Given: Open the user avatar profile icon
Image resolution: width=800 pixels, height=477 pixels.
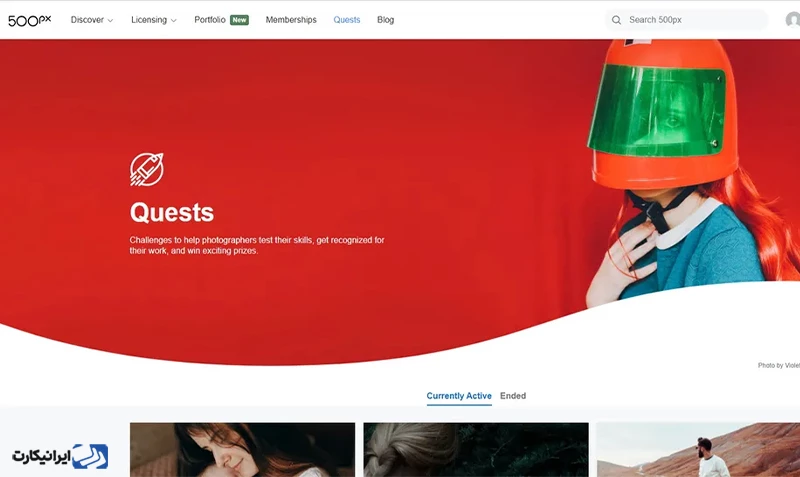Looking at the screenshot, I should click(x=793, y=20).
